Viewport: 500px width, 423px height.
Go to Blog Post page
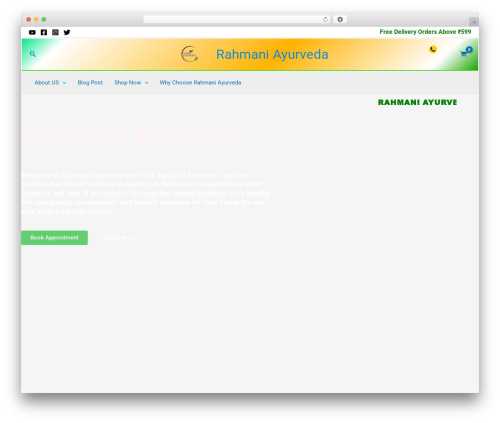90,82
